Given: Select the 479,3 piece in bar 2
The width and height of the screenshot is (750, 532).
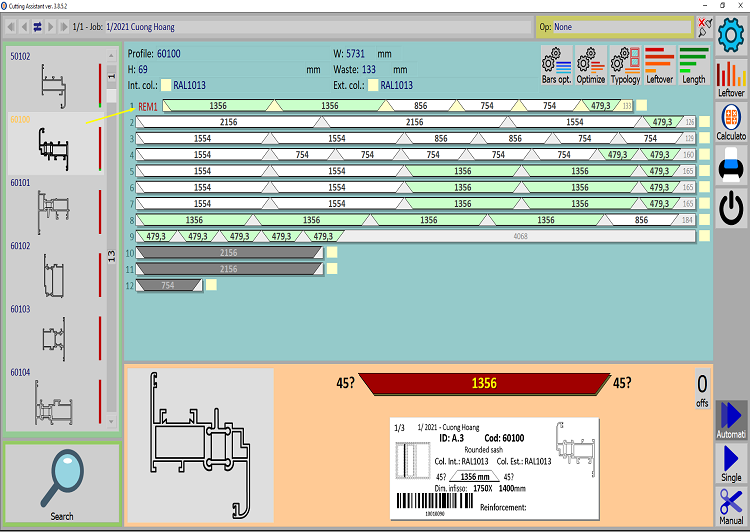Looking at the screenshot, I should click(x=662, y=122).
